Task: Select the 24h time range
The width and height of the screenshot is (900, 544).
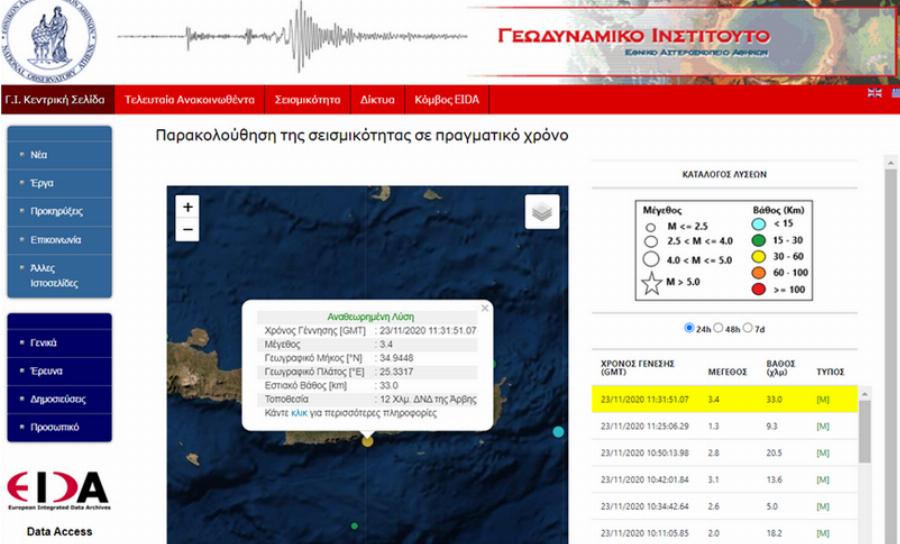Action: coord(689,328)
